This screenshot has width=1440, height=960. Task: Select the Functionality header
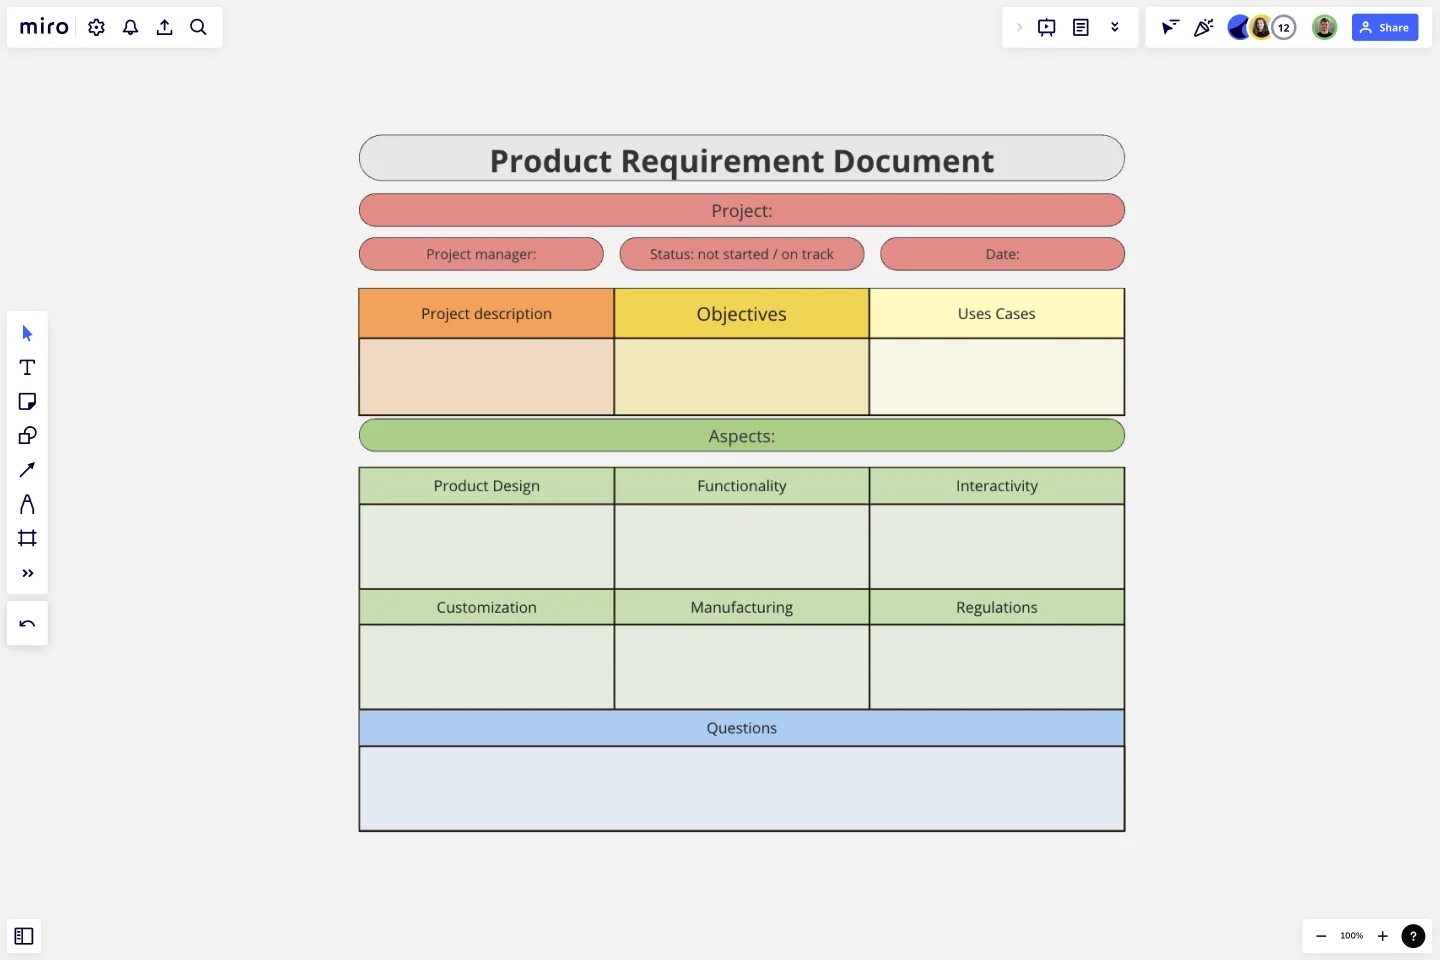[x=742, y=486]
